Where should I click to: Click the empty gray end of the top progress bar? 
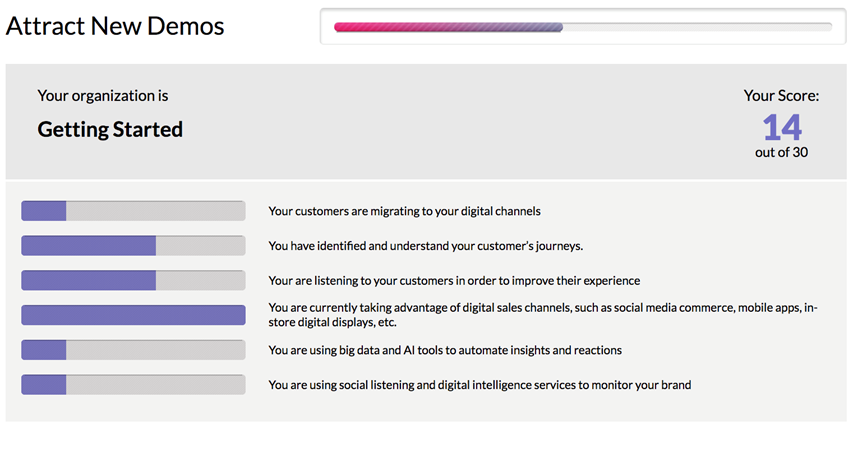pyautogui.click(x=700, y=28)
